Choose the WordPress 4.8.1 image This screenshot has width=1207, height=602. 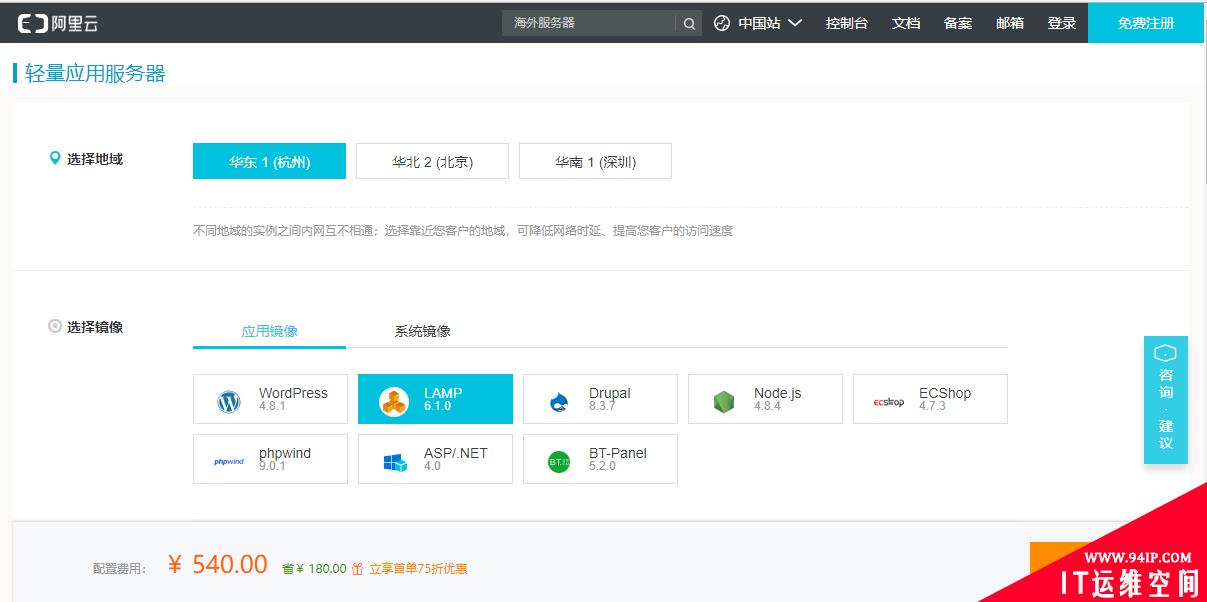click(270, 399)
